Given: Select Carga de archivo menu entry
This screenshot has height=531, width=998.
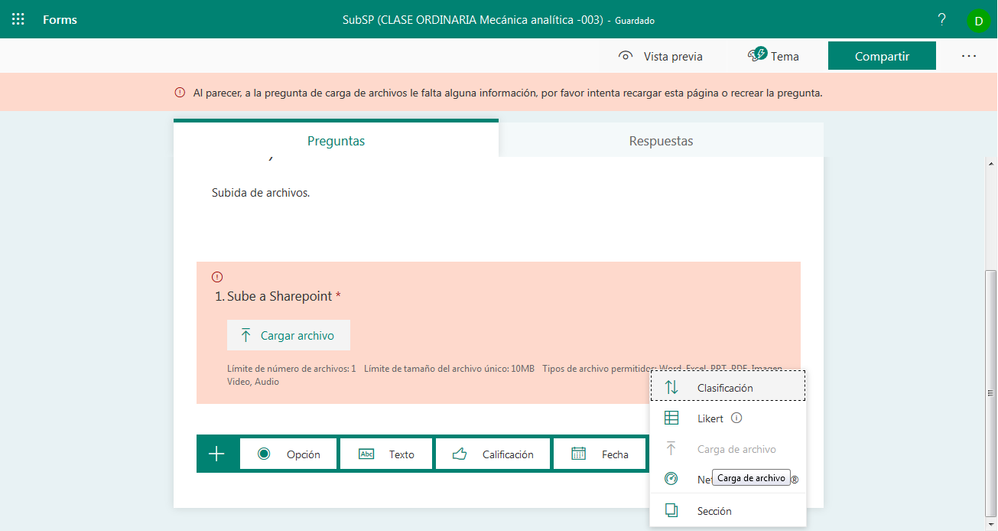Looking at the screenshot, I should tap(727, 449).
